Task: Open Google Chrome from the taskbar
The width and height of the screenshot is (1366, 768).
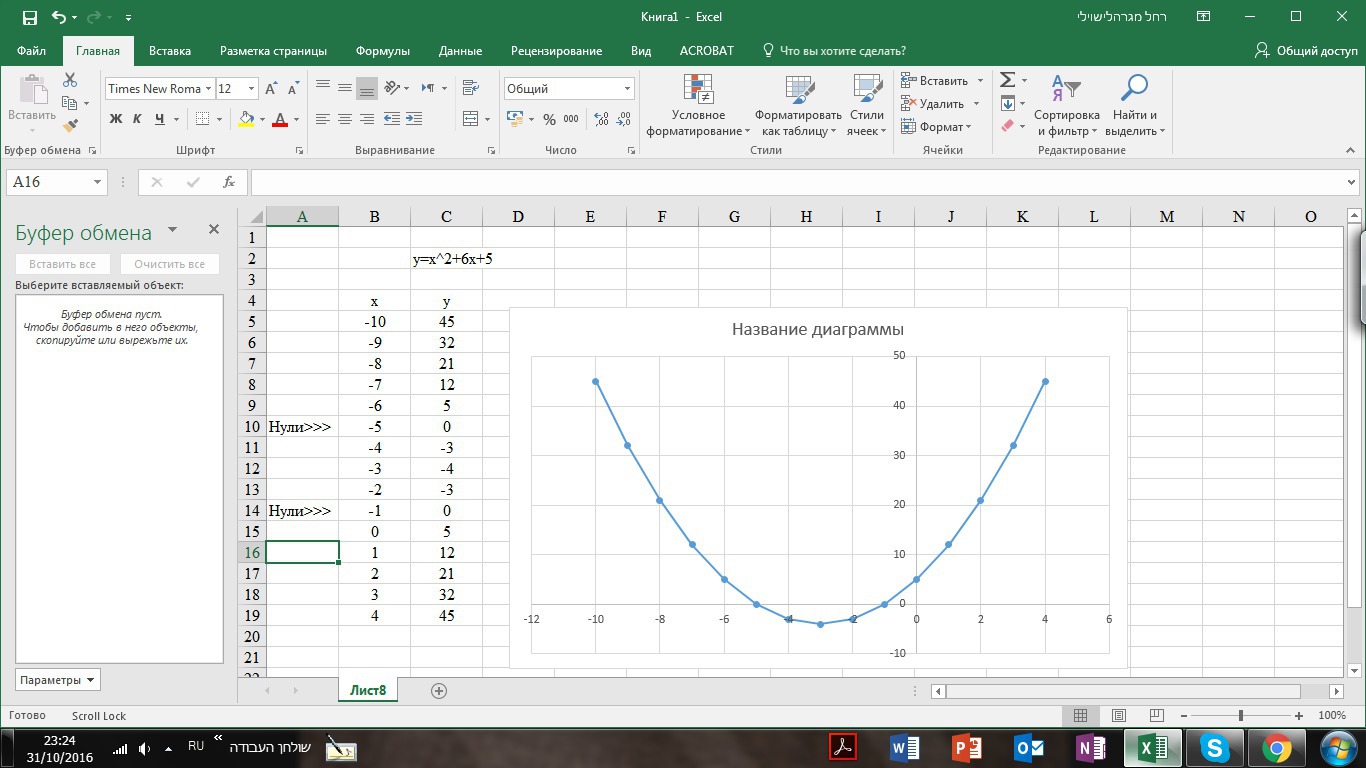Action: [1276, 748]
